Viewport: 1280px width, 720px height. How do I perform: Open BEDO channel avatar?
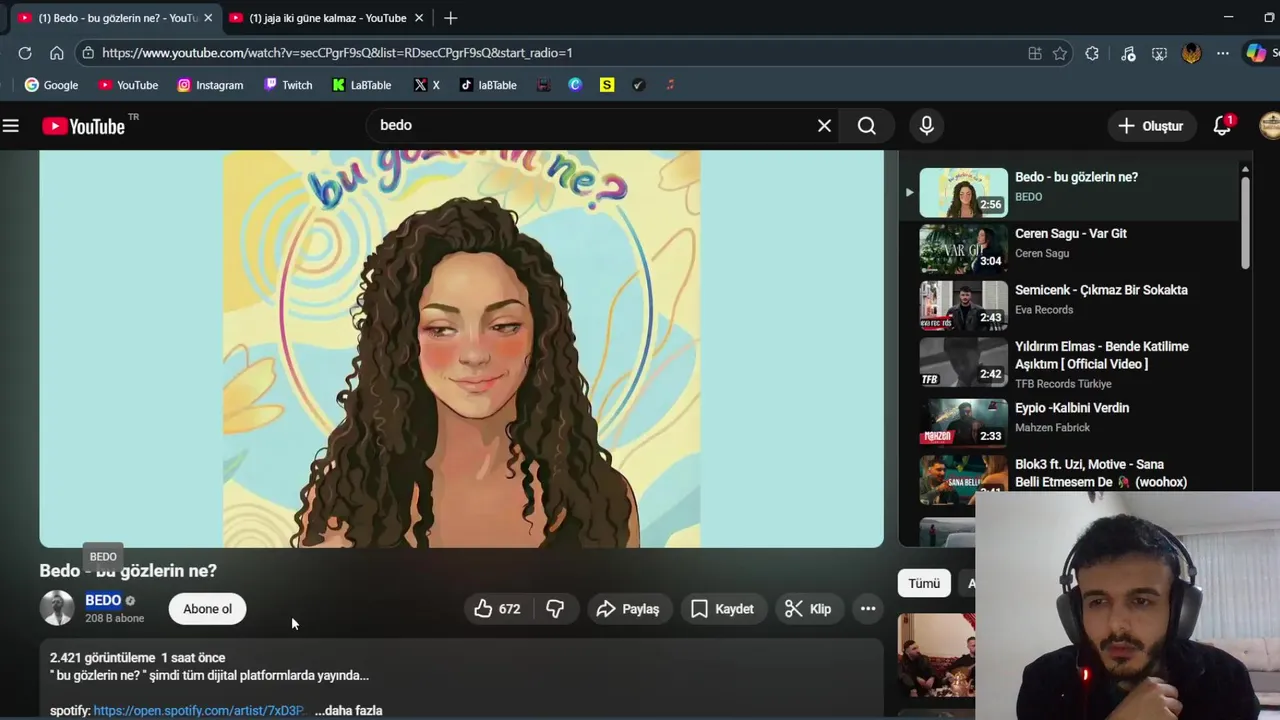tap(57, 608)
